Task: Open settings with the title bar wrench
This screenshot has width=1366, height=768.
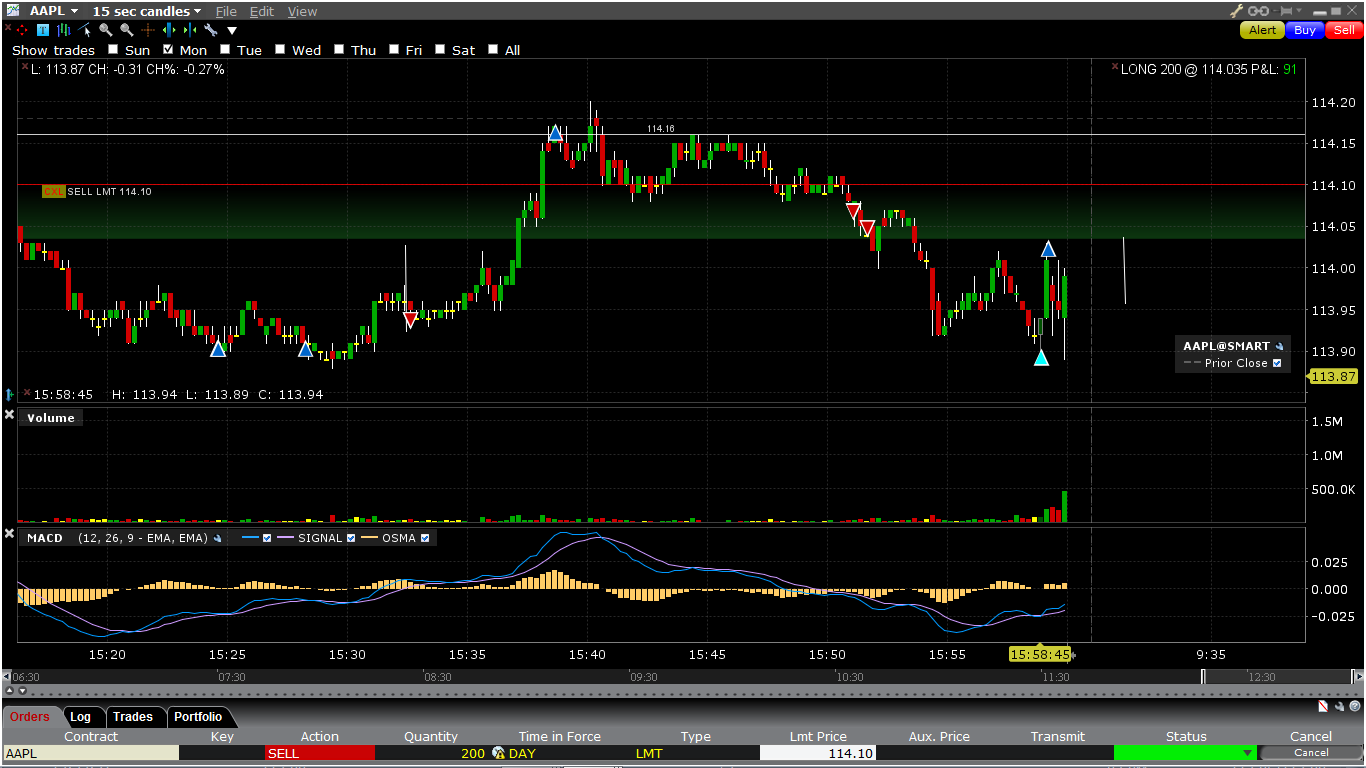Action: coord(1237,11)
